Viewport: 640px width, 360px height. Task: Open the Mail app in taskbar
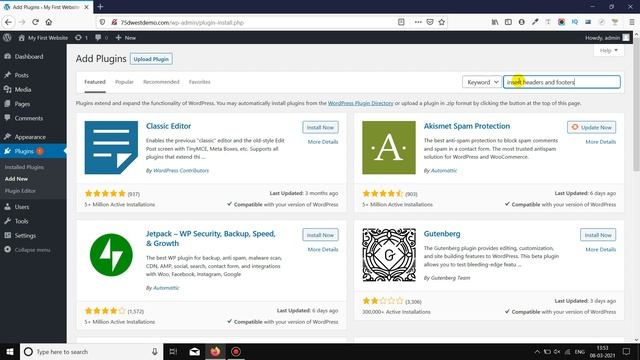[x=194, y=351]
